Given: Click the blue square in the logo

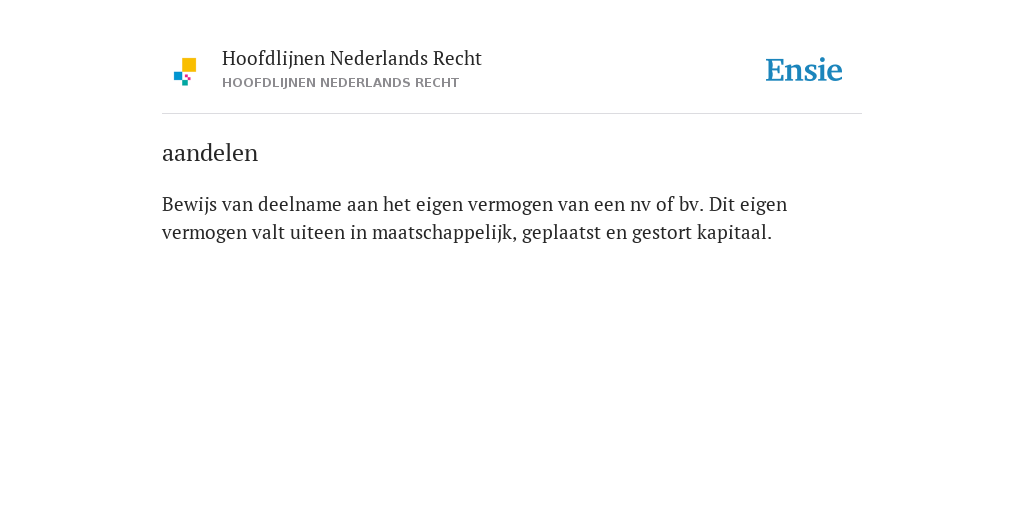Looking at the screenshot, I should tap(178, 76).
